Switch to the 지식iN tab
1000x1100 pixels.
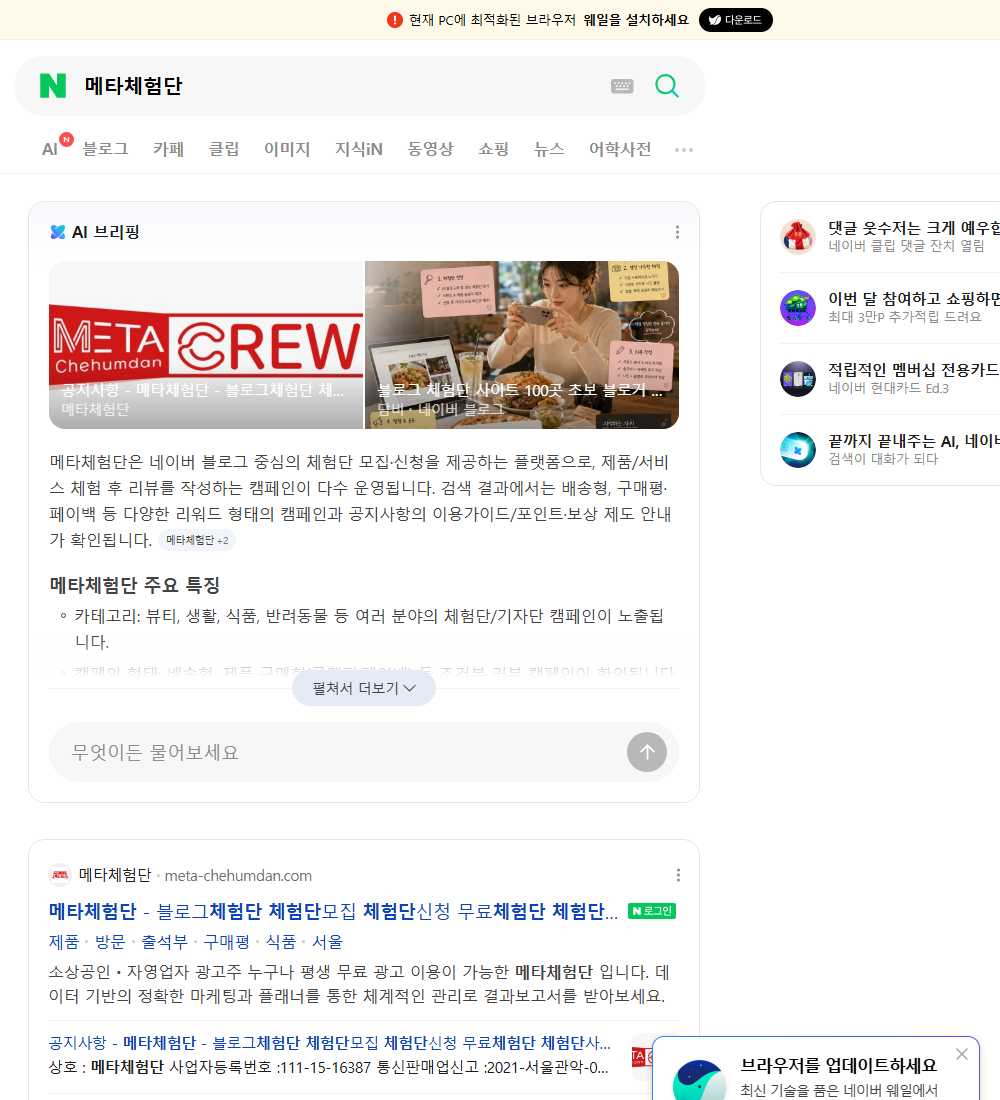(x=359, y=149)
